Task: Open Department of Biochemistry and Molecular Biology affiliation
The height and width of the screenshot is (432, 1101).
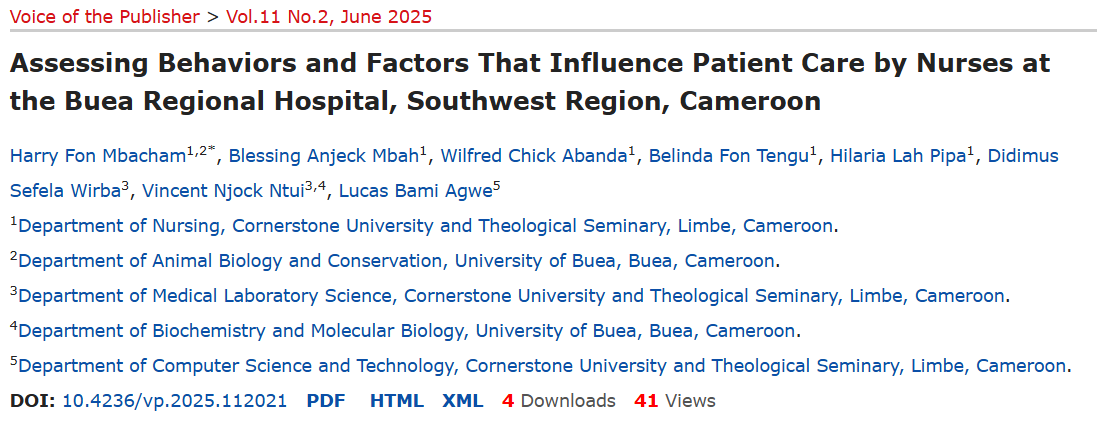Action: pyautogui.click(x=407, y=331)
